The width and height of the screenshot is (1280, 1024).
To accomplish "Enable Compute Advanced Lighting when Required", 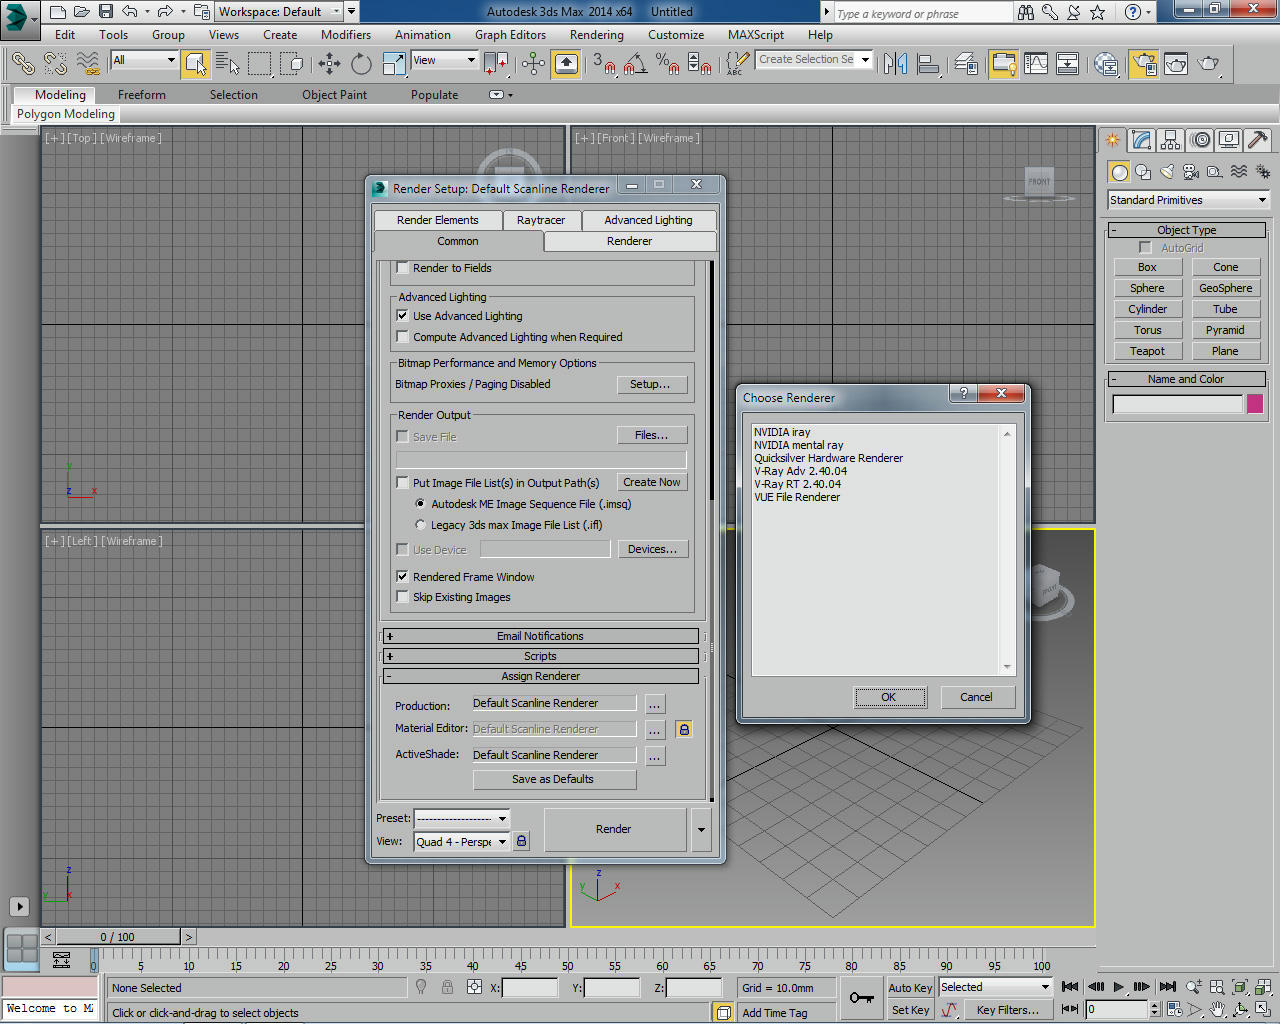I will tap(402, 337).
